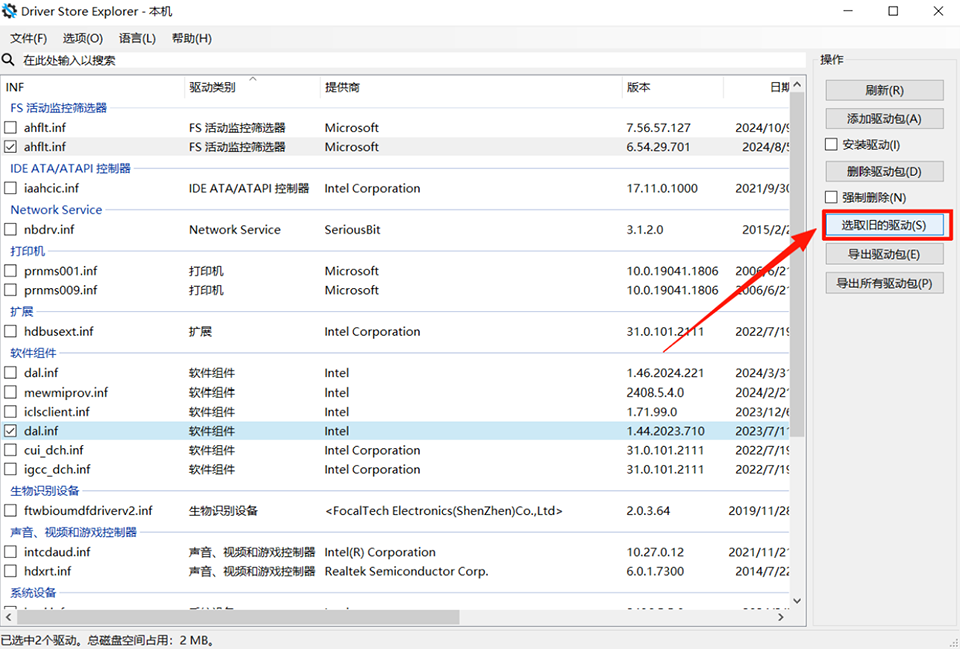Click the Intel(R) Corporation provider cell
Screen dimensions: 960x649
380,552
